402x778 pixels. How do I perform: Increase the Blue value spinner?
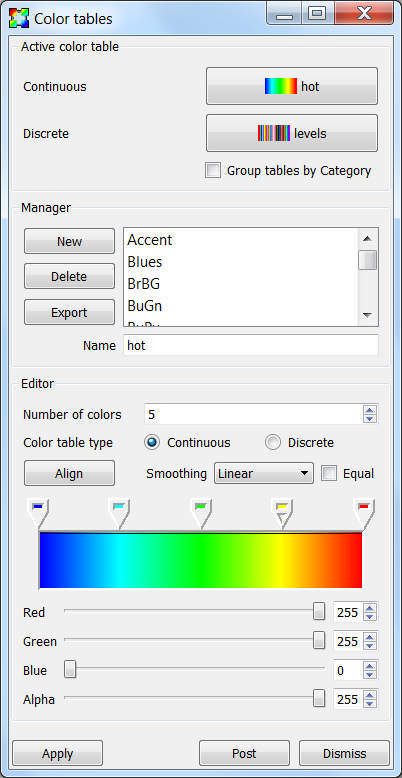(x=370, y=666)
